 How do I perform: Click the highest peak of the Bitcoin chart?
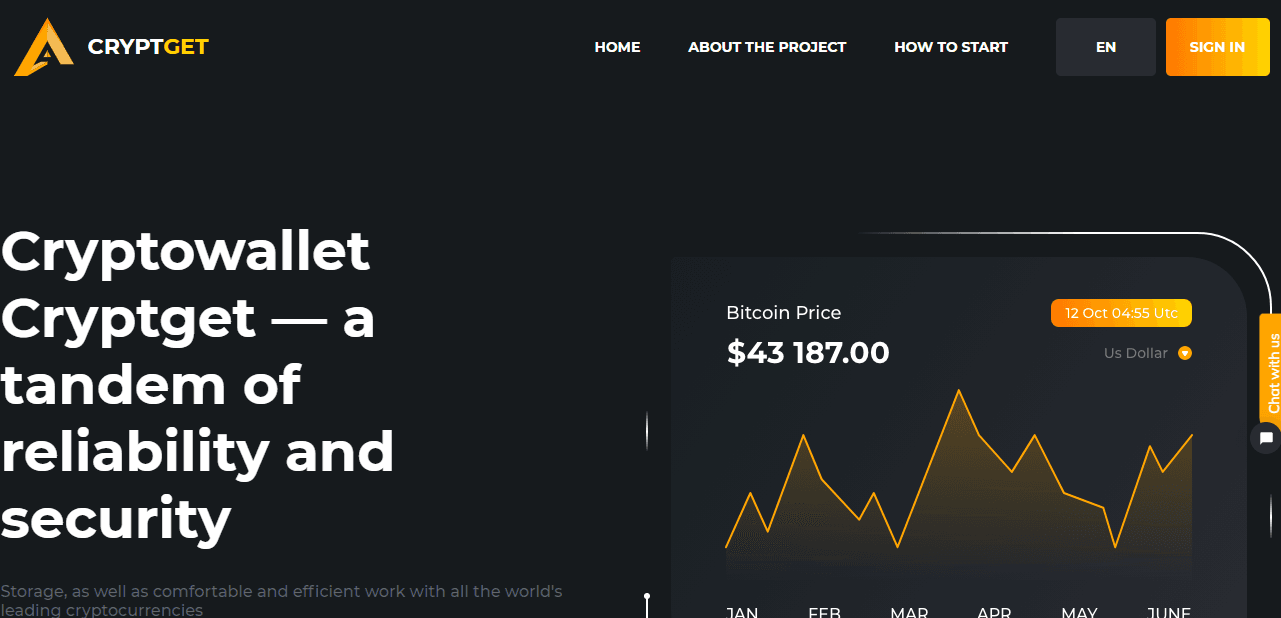(x=960, y=392)
